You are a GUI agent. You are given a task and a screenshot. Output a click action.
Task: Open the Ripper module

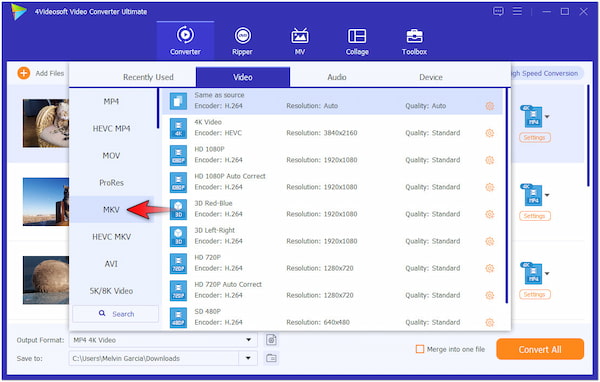click(242, 41)
